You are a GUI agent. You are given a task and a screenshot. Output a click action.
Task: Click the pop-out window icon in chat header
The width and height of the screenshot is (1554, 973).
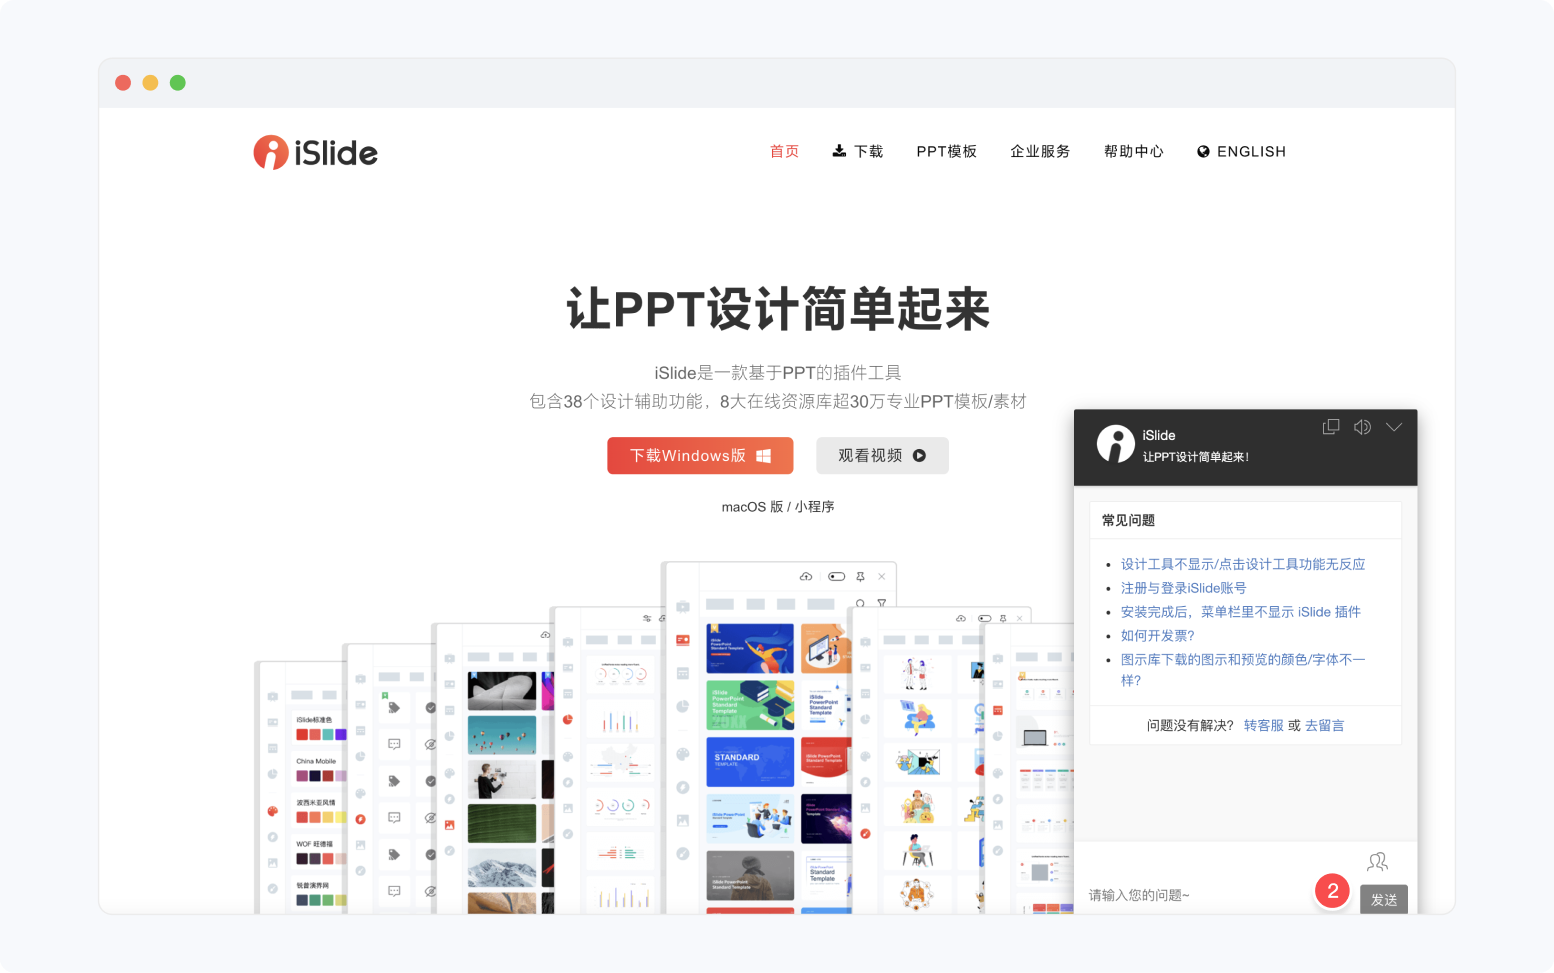point(1331,427)
